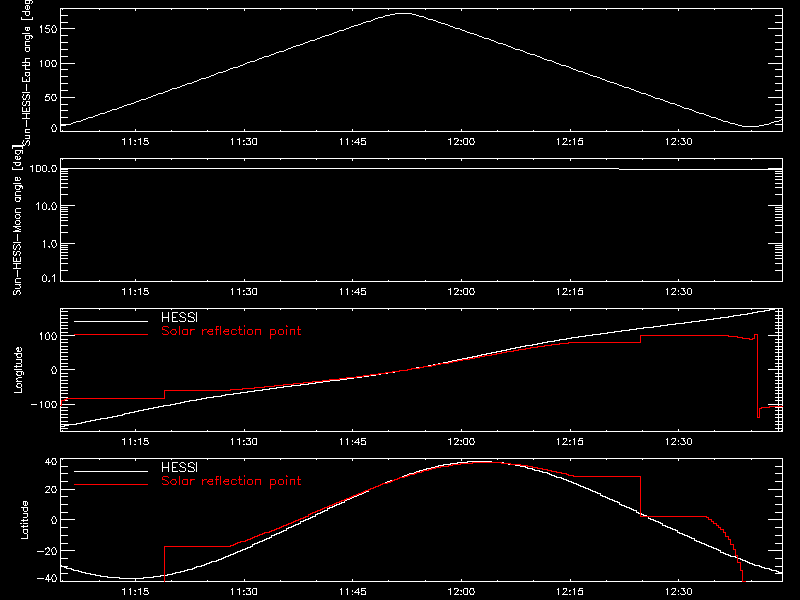Click 12:00 time label under Earth angle plot
800x600 pixels.
click(x=461, y=141)
